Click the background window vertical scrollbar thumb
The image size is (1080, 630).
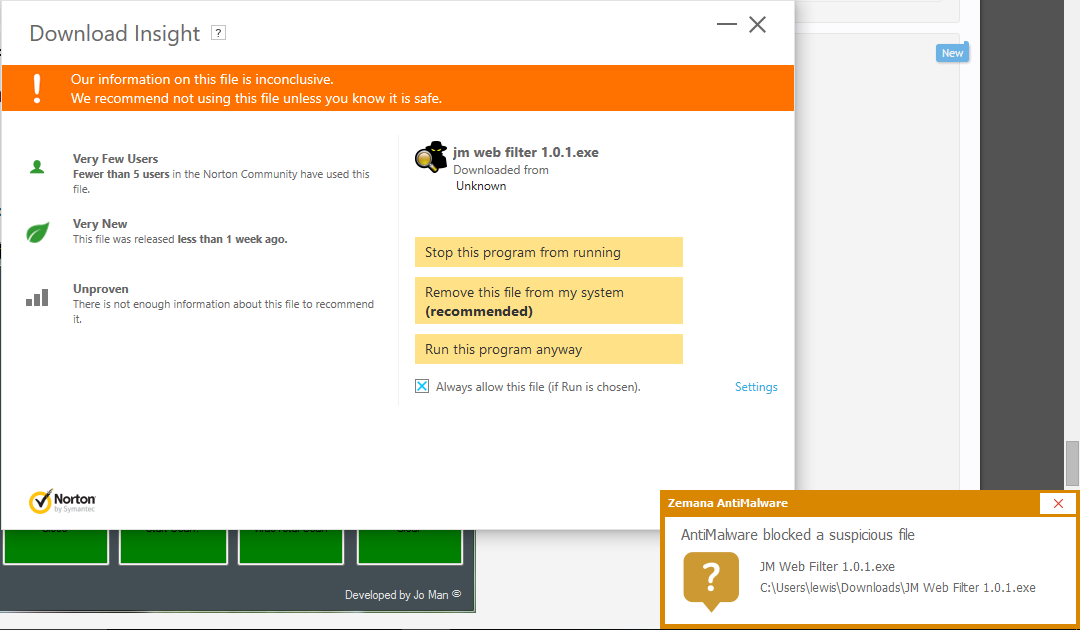click(x=1072, y=463)
